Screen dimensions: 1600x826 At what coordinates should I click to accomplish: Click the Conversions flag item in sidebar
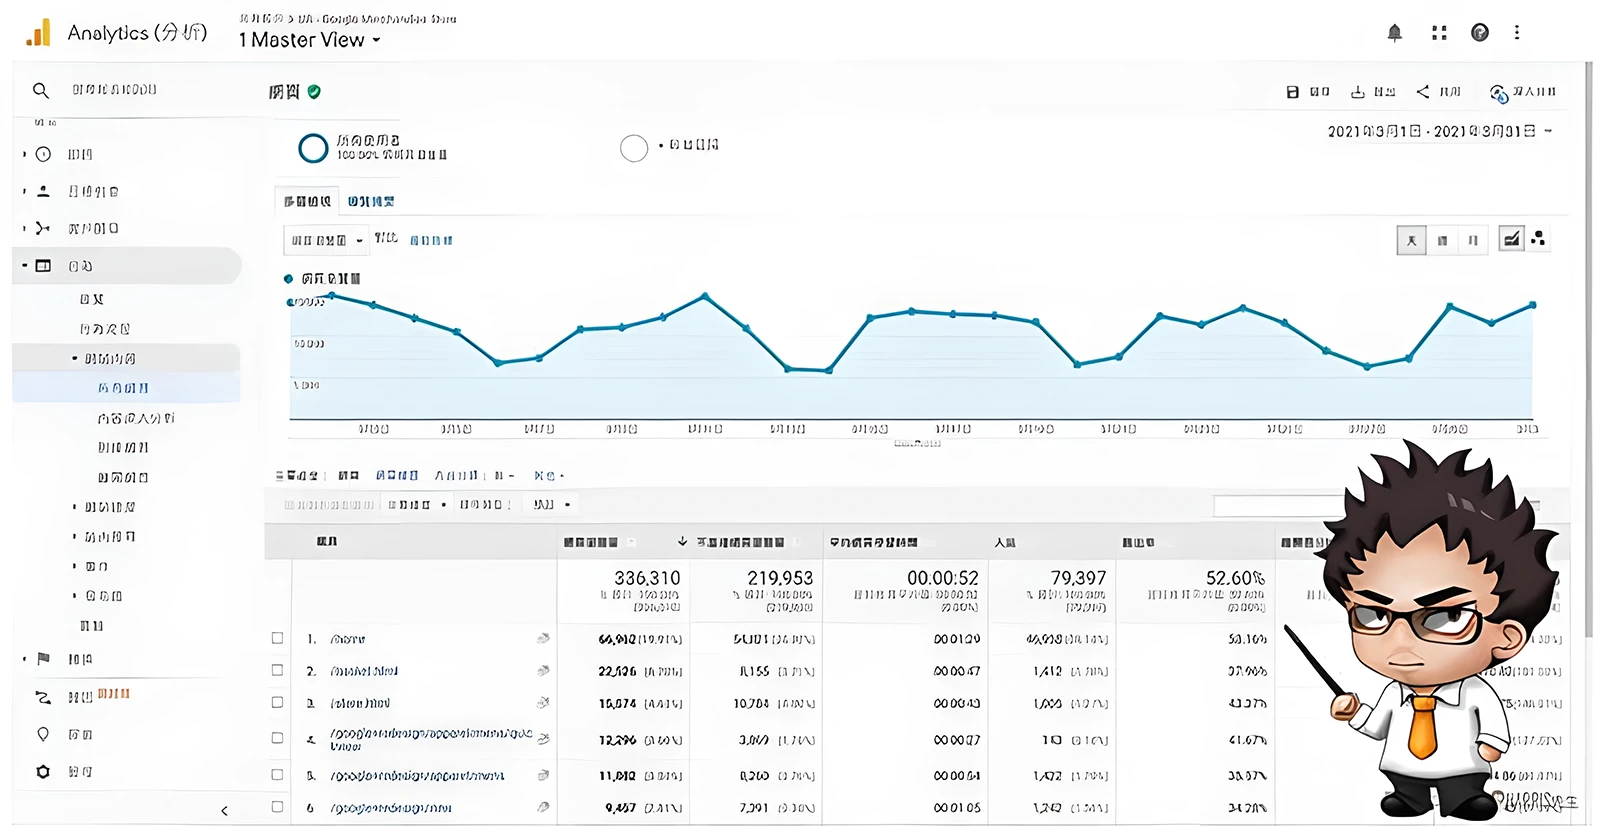[x=43, y=659]
